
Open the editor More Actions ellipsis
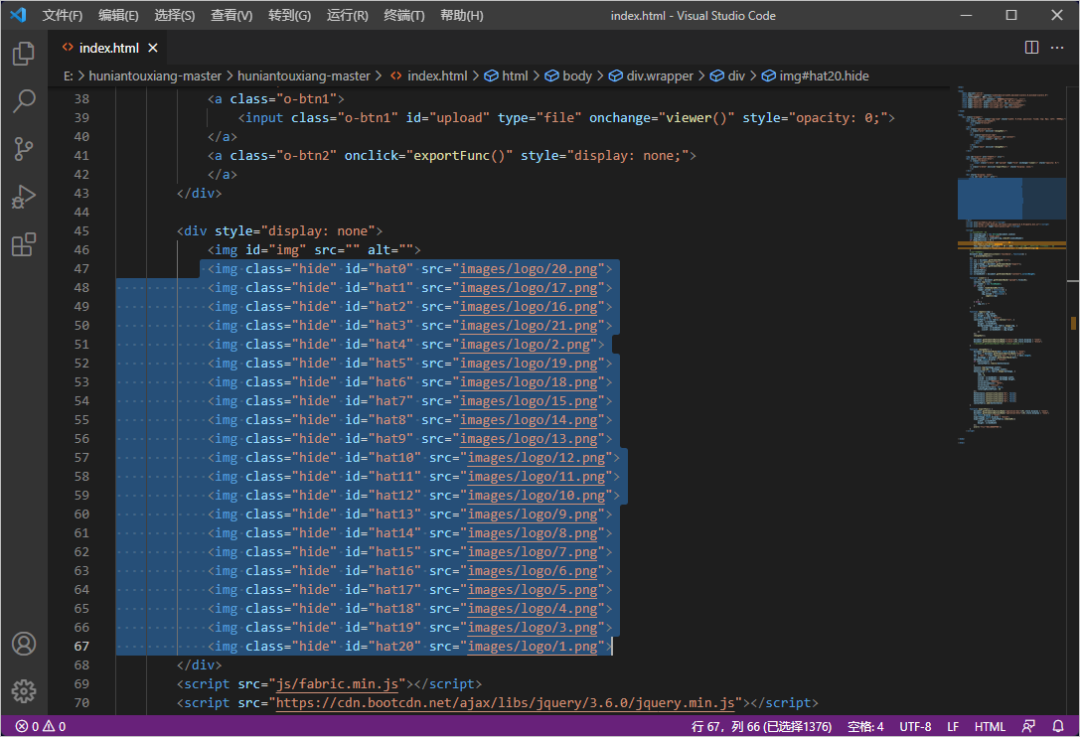[1058, 47]
